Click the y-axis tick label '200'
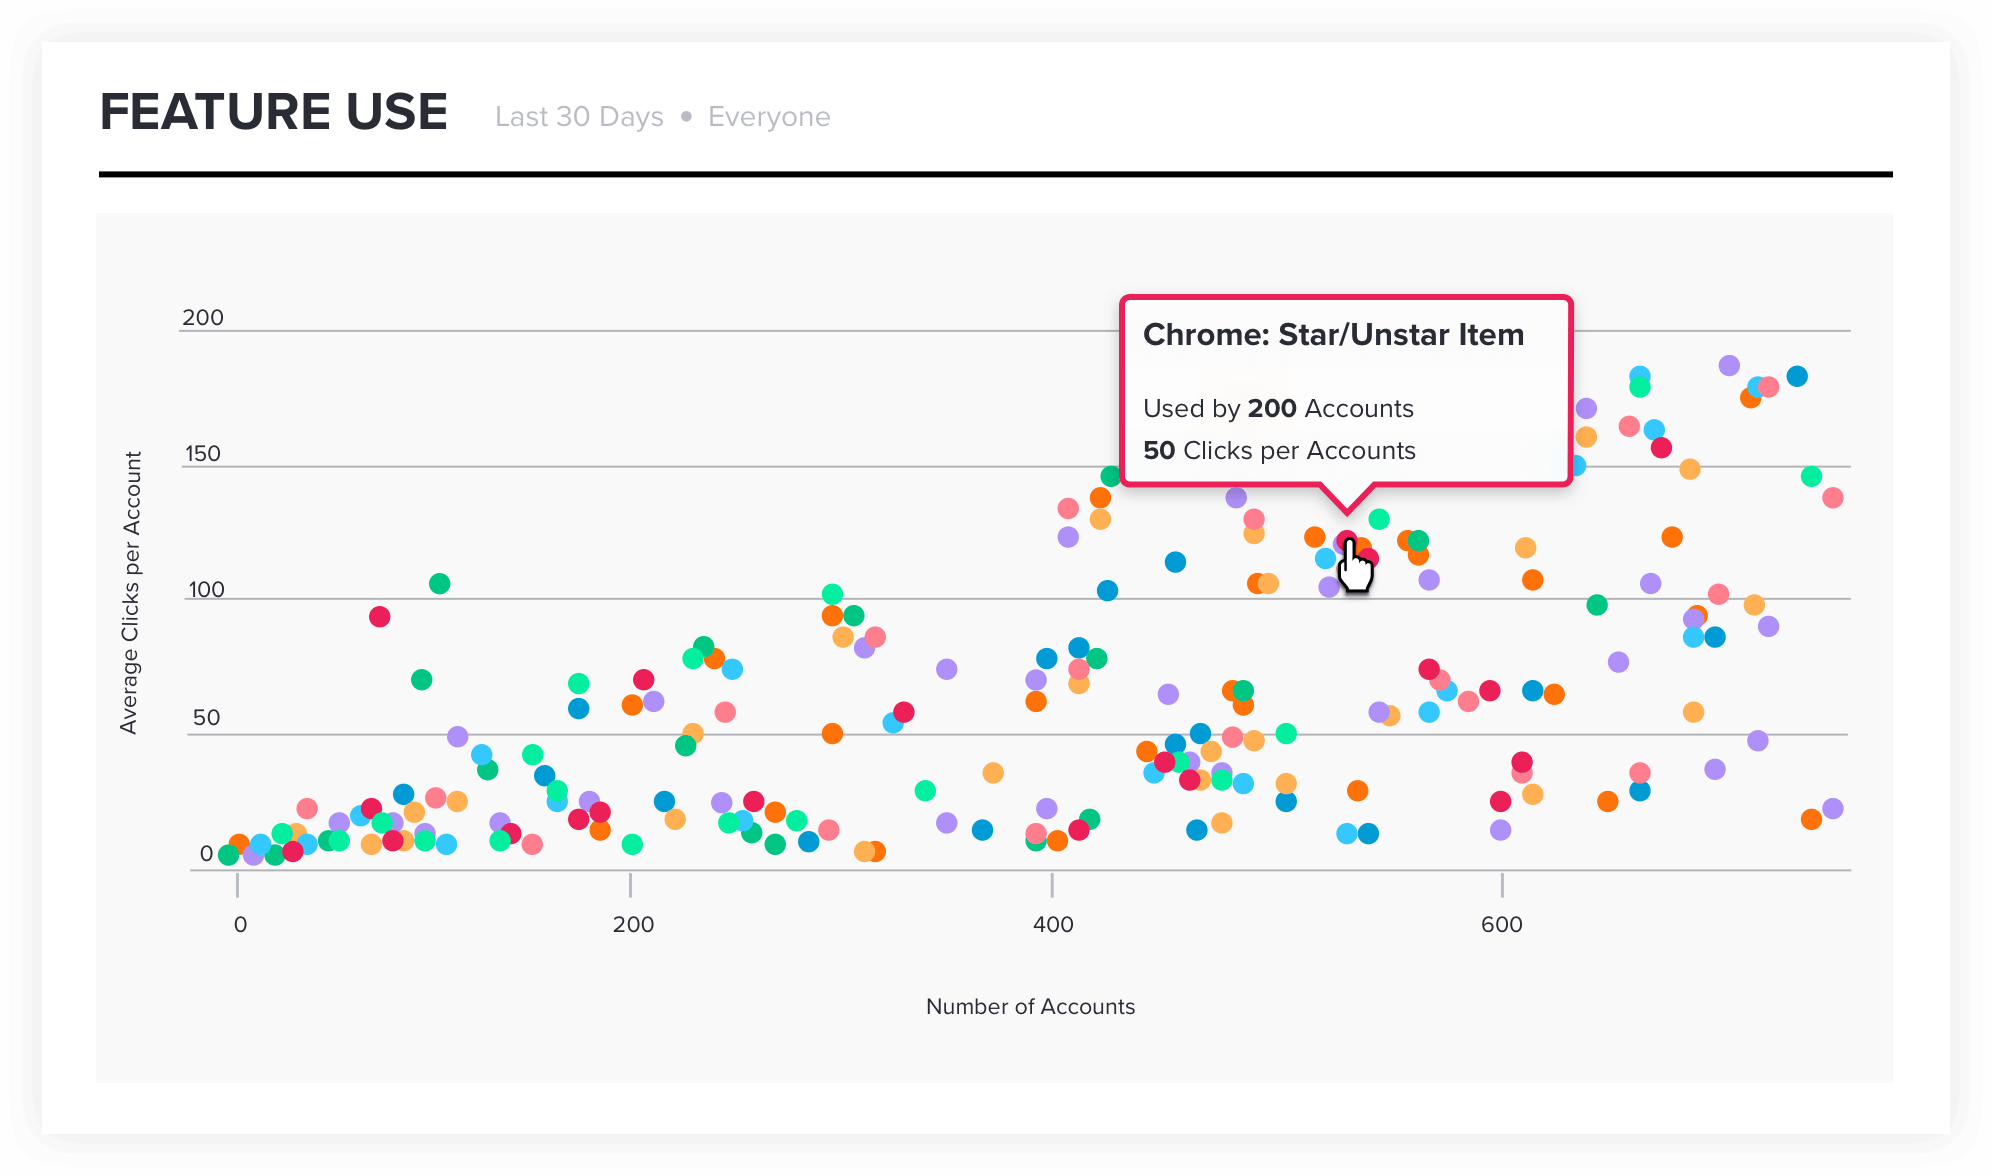1992x1176 pixels. point(202,317)
